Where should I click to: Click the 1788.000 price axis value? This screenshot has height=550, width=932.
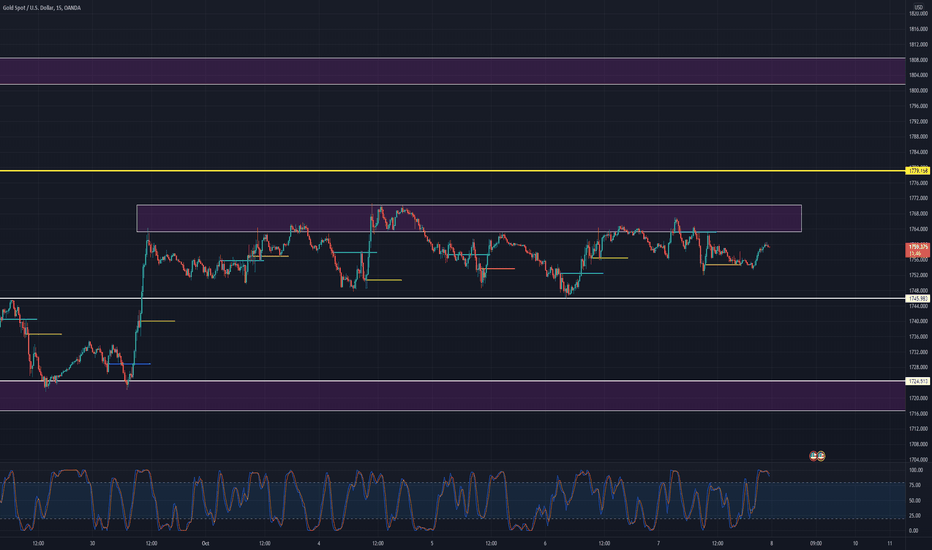pos(918,137)
